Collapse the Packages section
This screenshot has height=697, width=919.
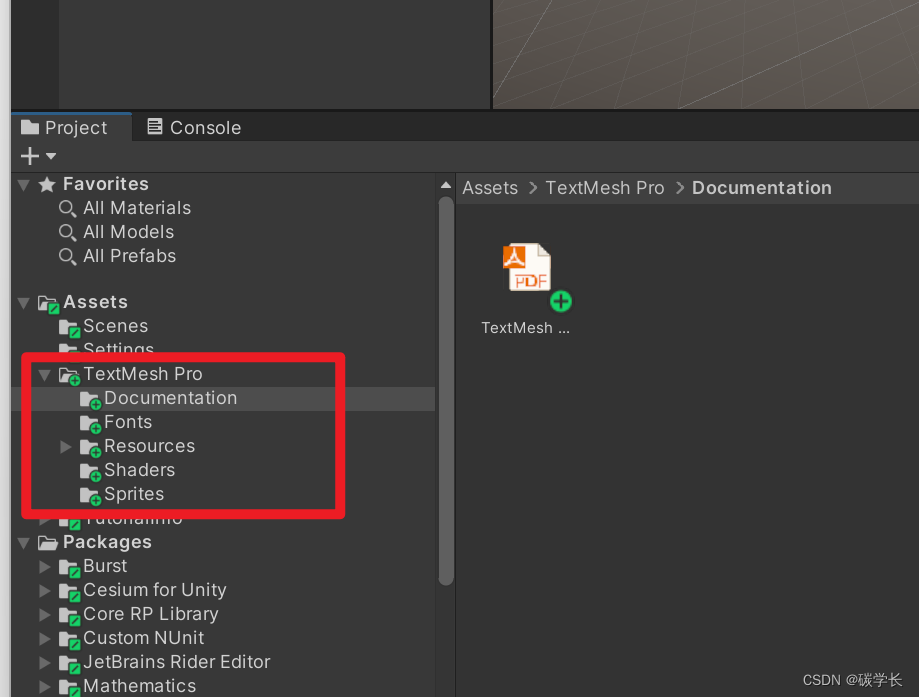click(x=23, y=543)
